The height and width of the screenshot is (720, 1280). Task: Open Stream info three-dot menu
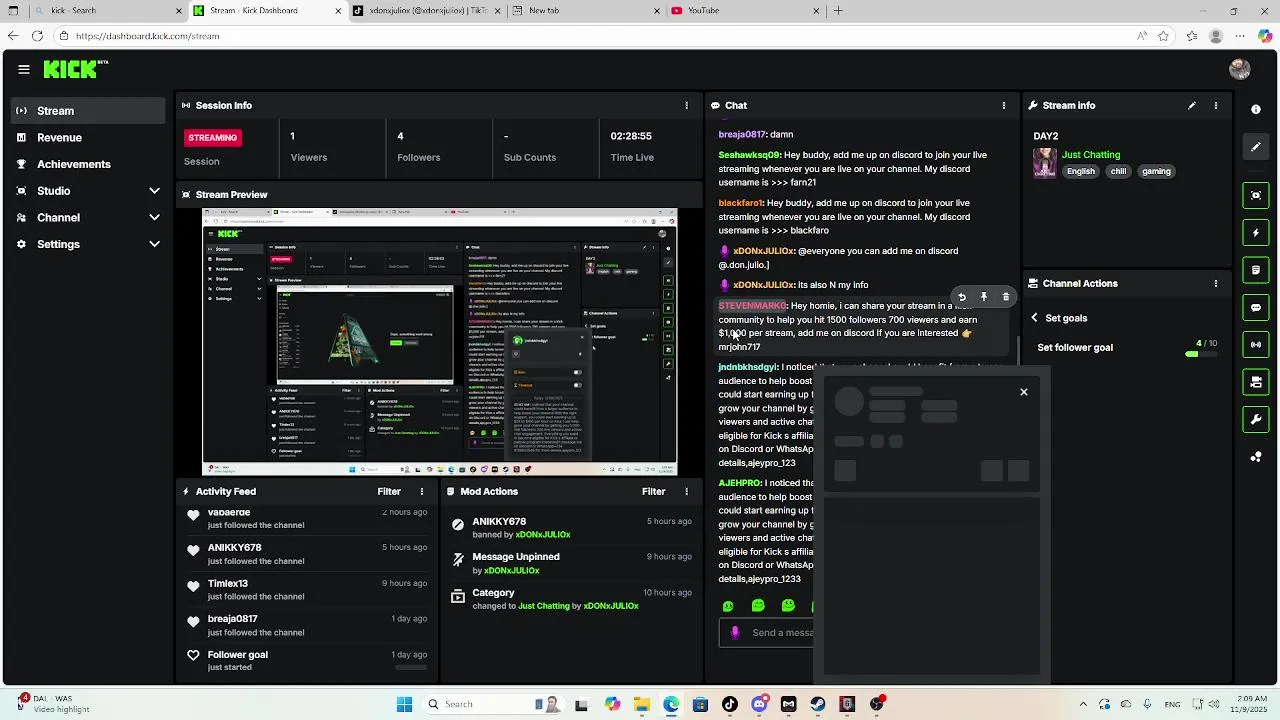coord(1216,105)
